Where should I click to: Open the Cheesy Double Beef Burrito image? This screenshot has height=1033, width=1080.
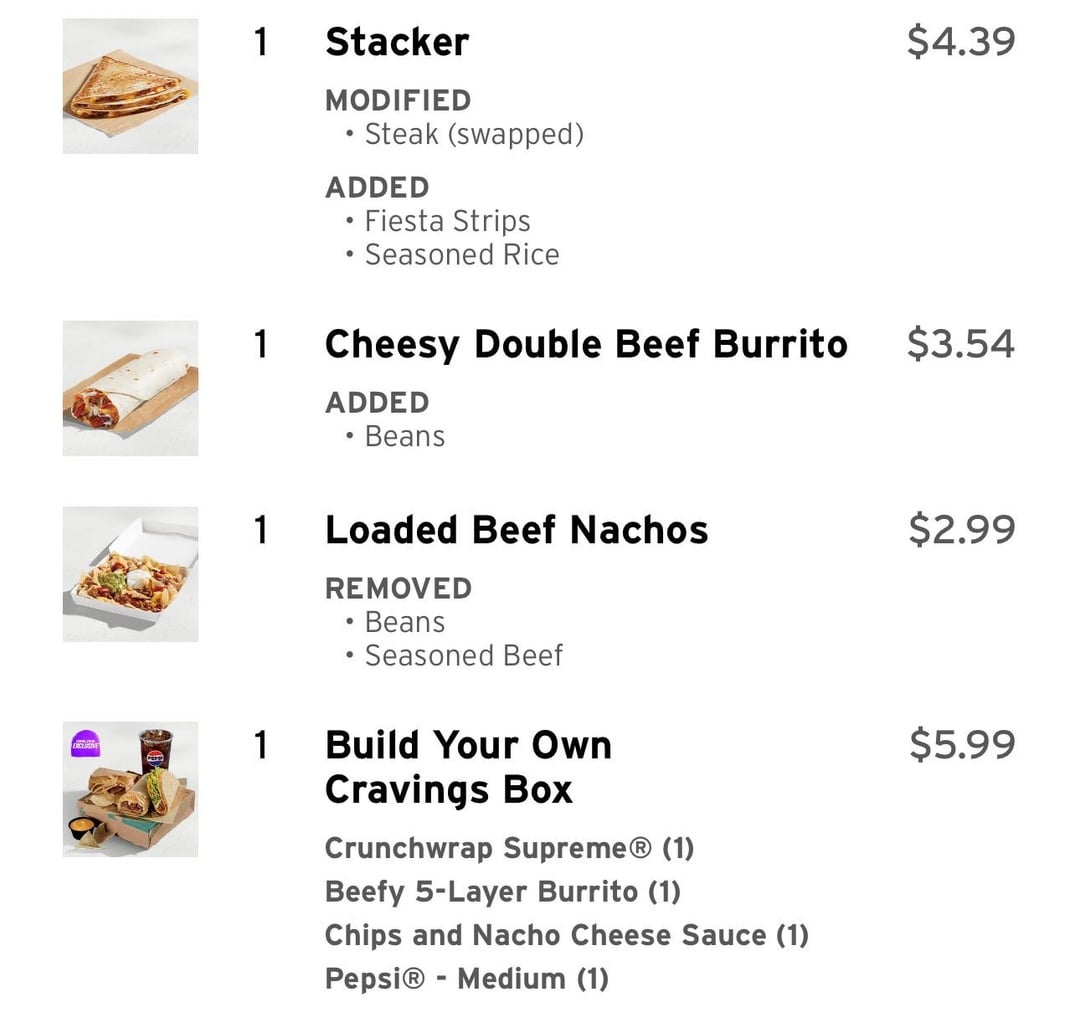click(130, 388)
